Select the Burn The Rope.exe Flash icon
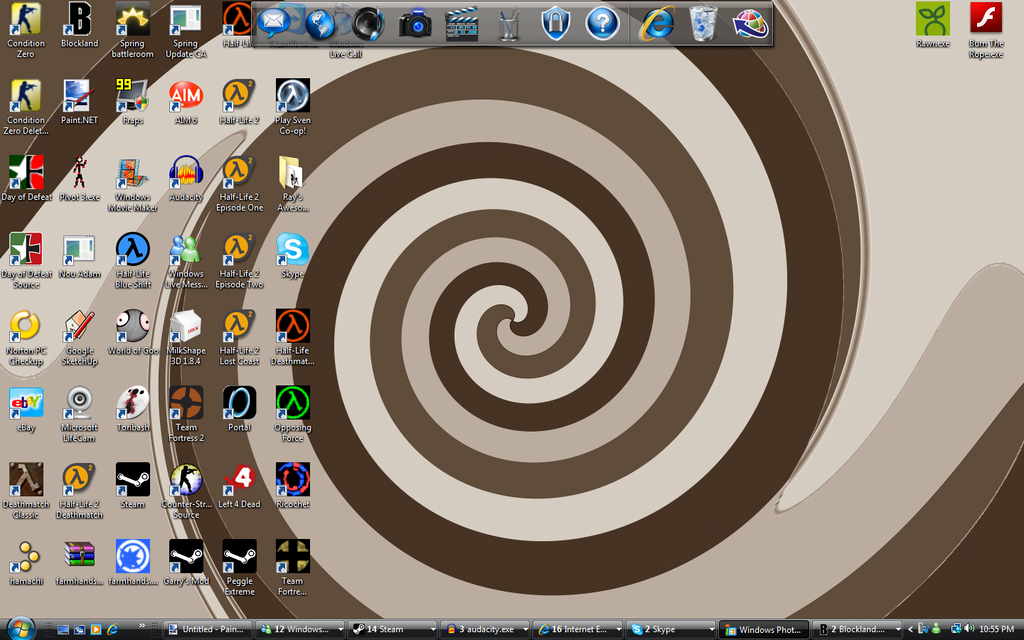Image resolution: width=1024 pixels, height=640 pixels. pyautogui.click(x=986, y=31)
